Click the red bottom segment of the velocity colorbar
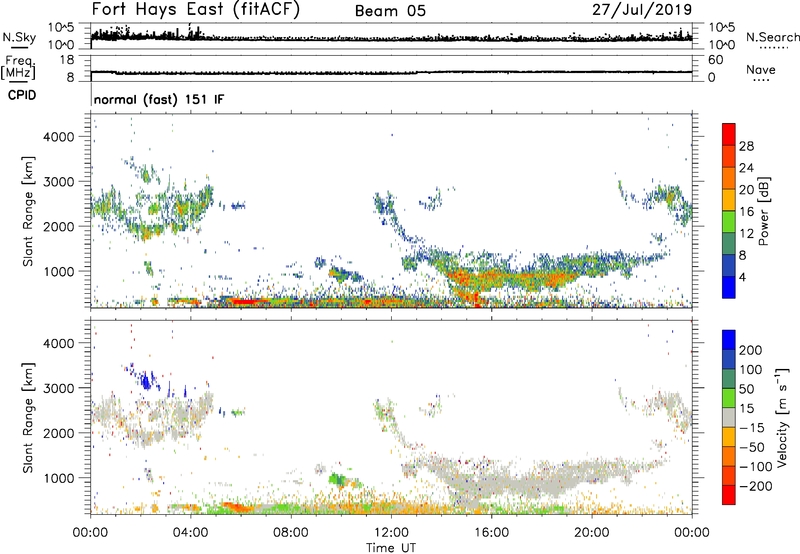The image size is (800, 554). pos(729,495)
